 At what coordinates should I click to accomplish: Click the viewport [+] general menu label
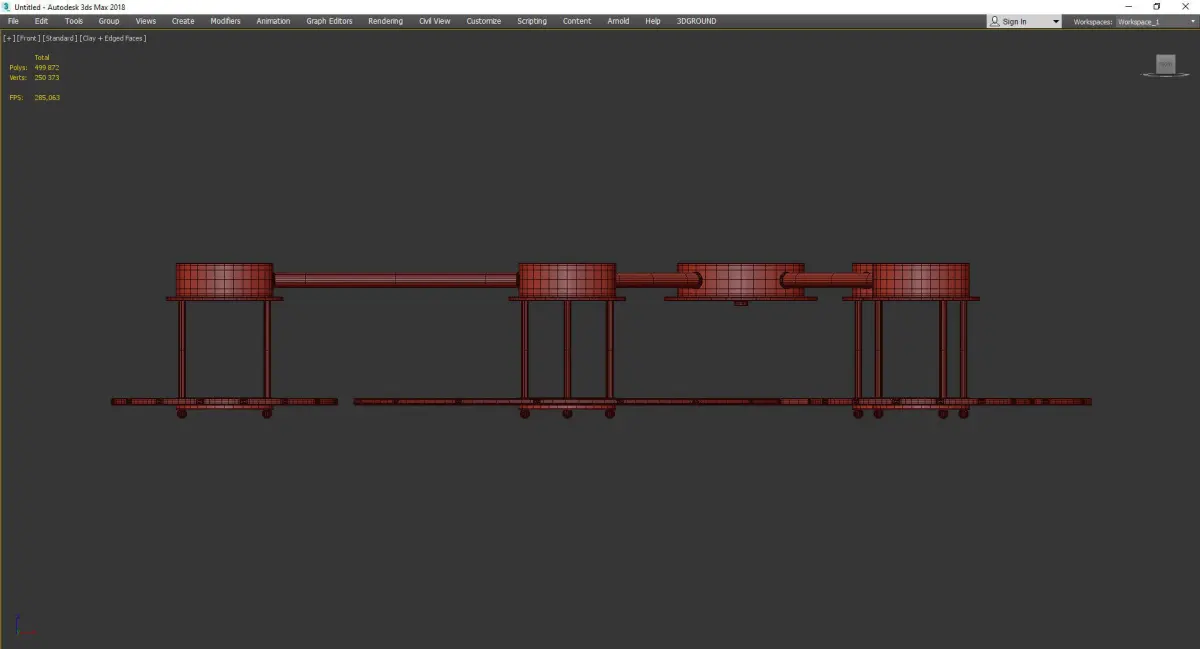(8, 38)
